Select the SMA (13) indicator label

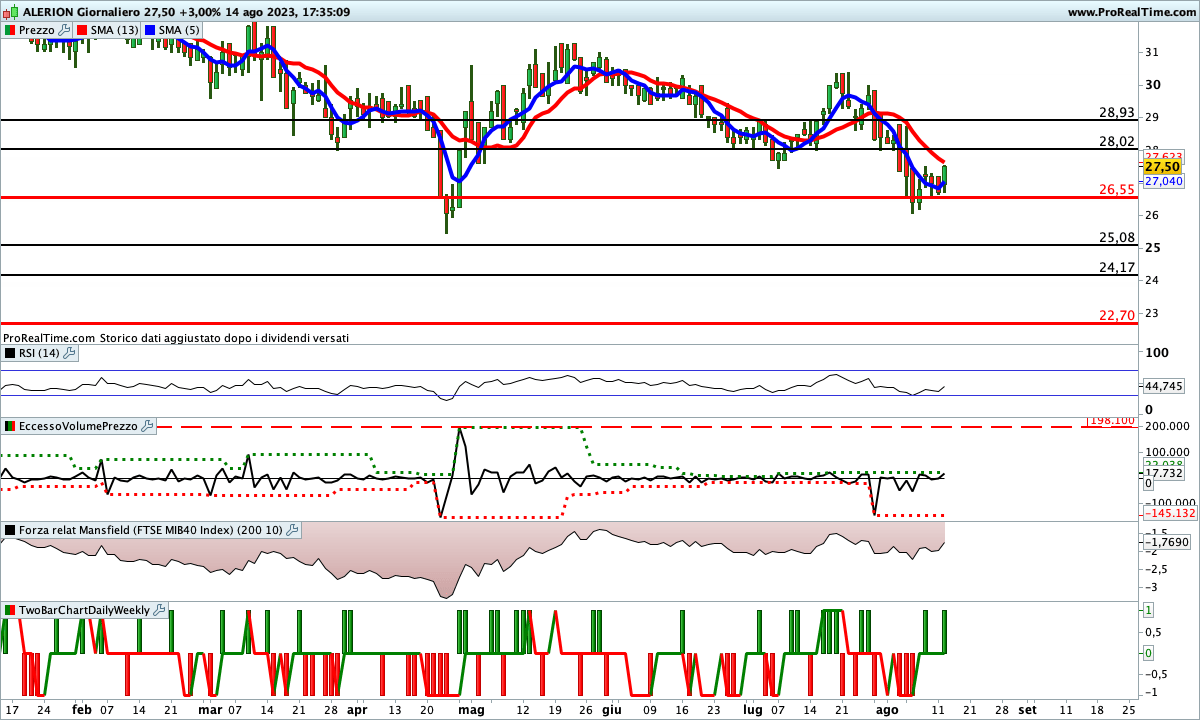(x=114, y=30)
